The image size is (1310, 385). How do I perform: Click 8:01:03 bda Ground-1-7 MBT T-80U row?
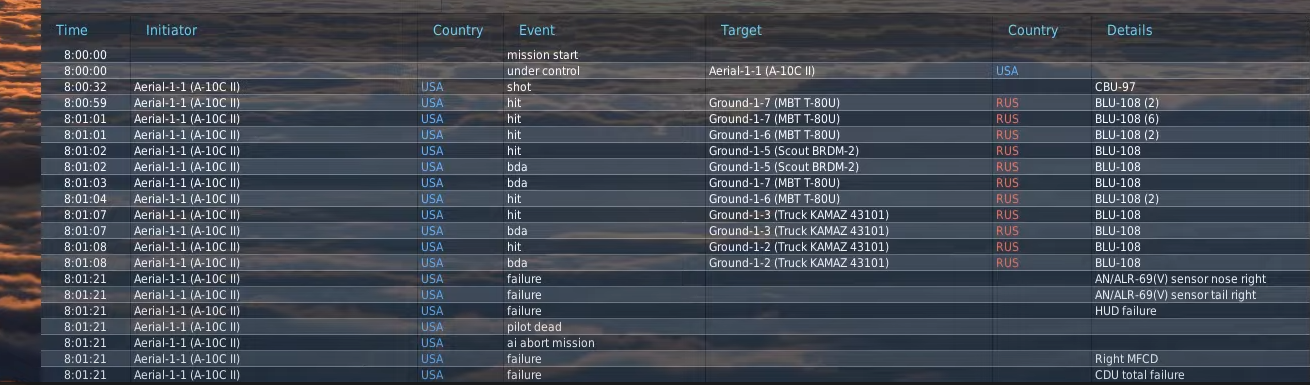pos(675,183)
